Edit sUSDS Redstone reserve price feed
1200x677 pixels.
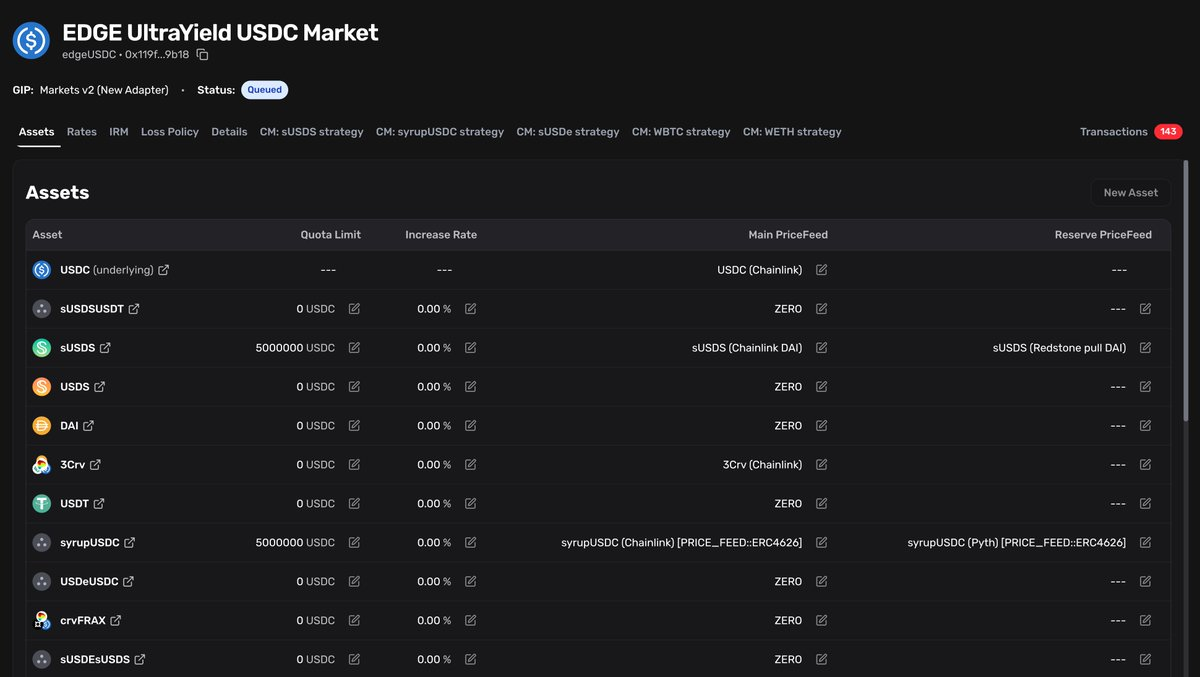pyautogui.click(x=1145, y=348)
